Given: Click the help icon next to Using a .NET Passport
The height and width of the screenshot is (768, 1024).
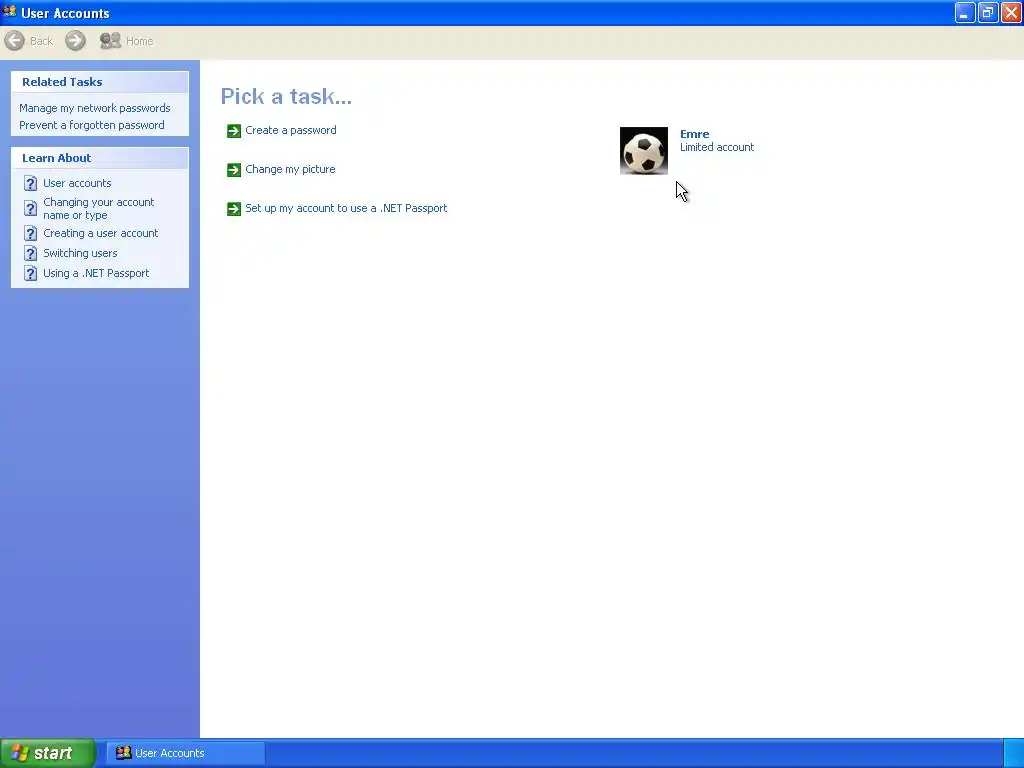Looking at the screenshot, I should click(x=31, y=273).
